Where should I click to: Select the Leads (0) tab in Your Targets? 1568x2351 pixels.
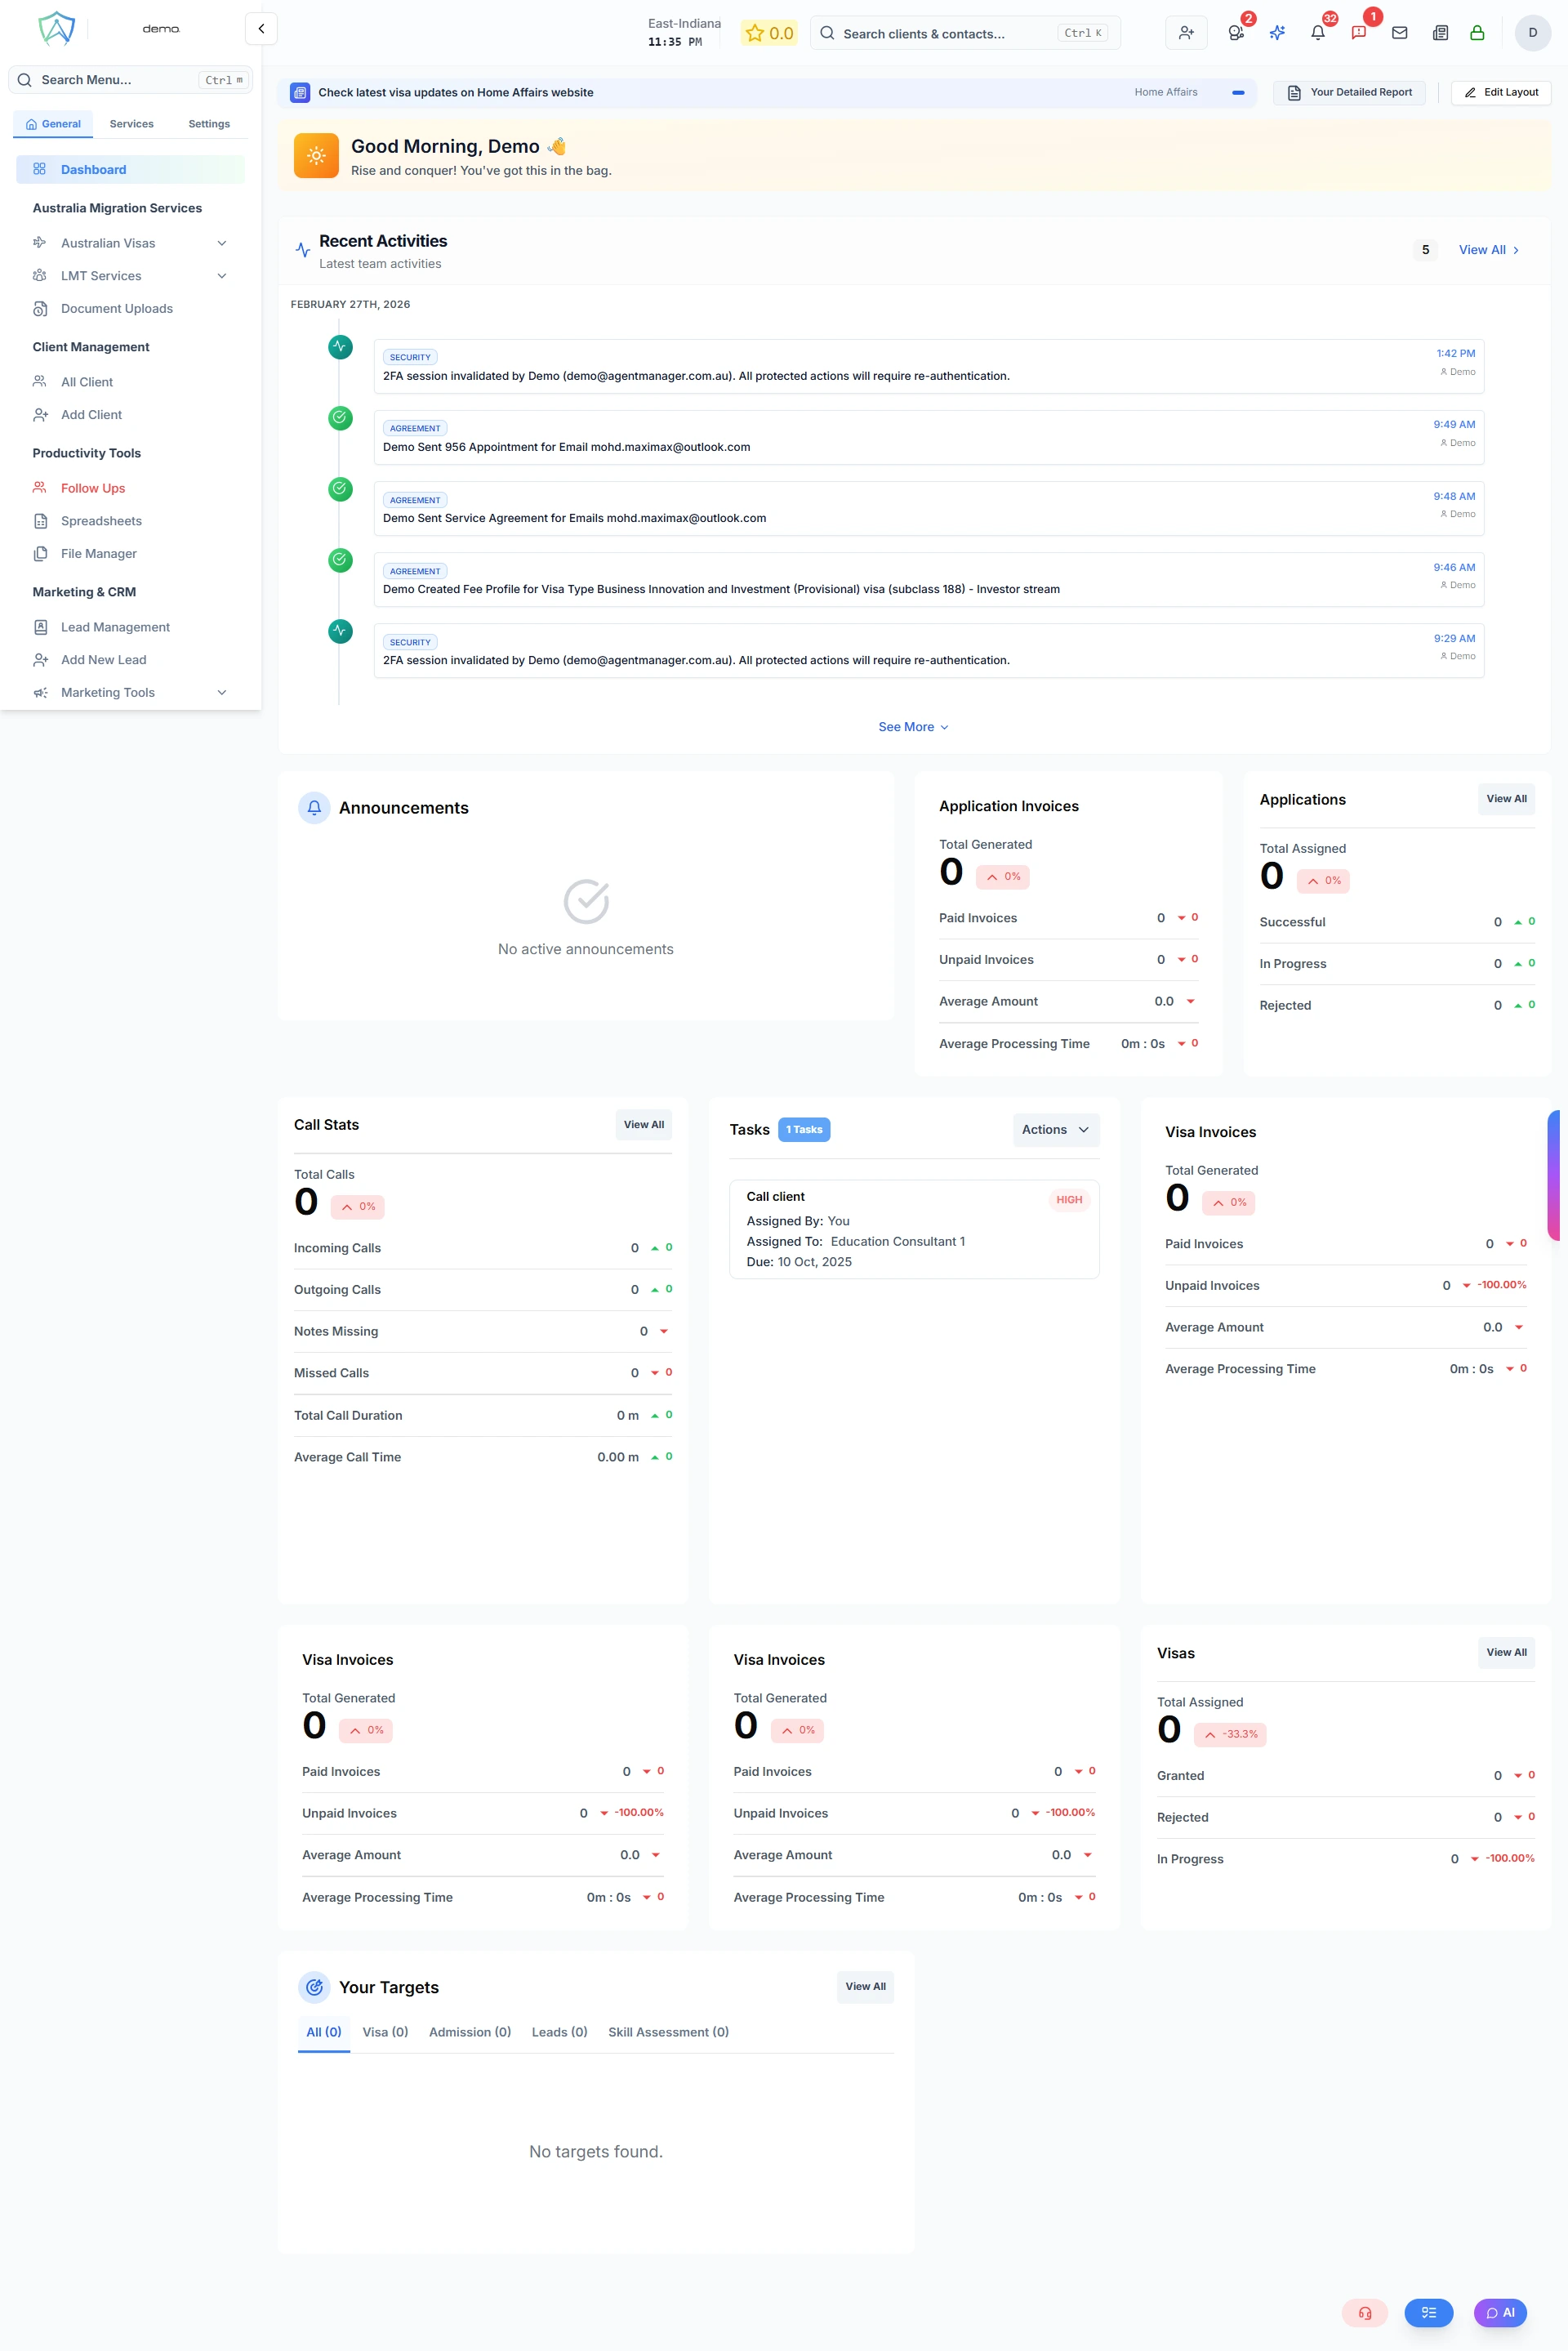click(x=559, y=2031)
